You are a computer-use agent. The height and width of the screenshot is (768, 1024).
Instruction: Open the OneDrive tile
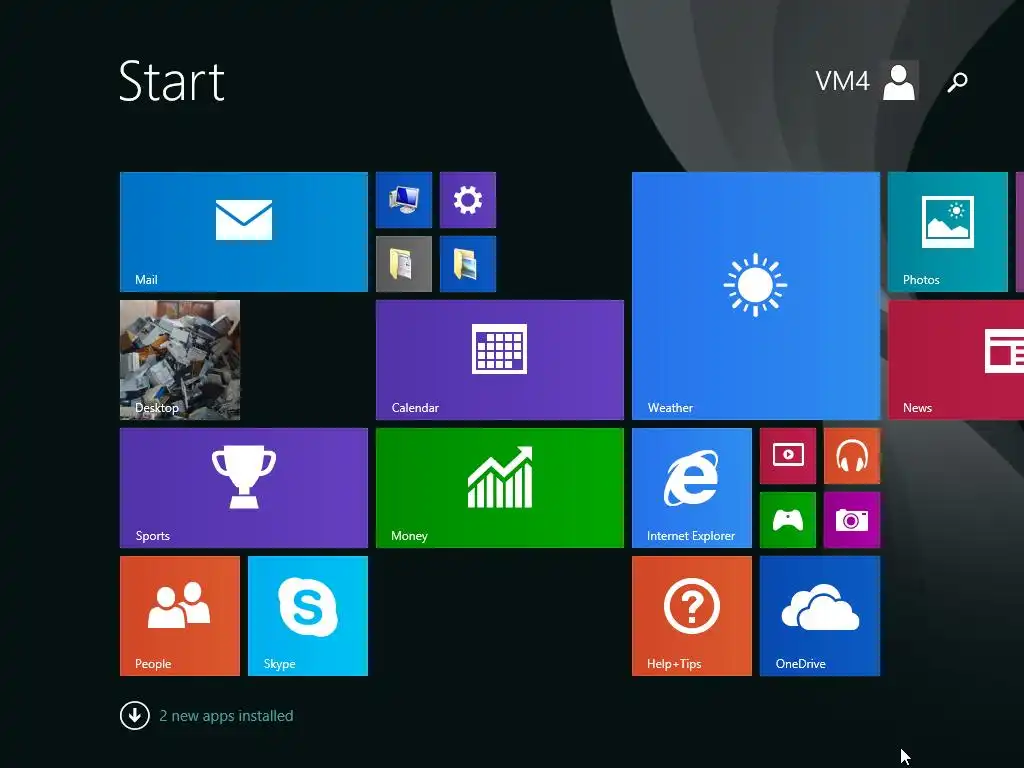820,616
